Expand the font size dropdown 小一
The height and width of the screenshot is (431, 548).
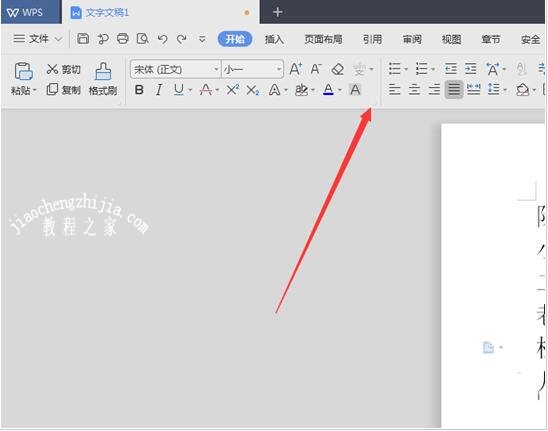252,69
